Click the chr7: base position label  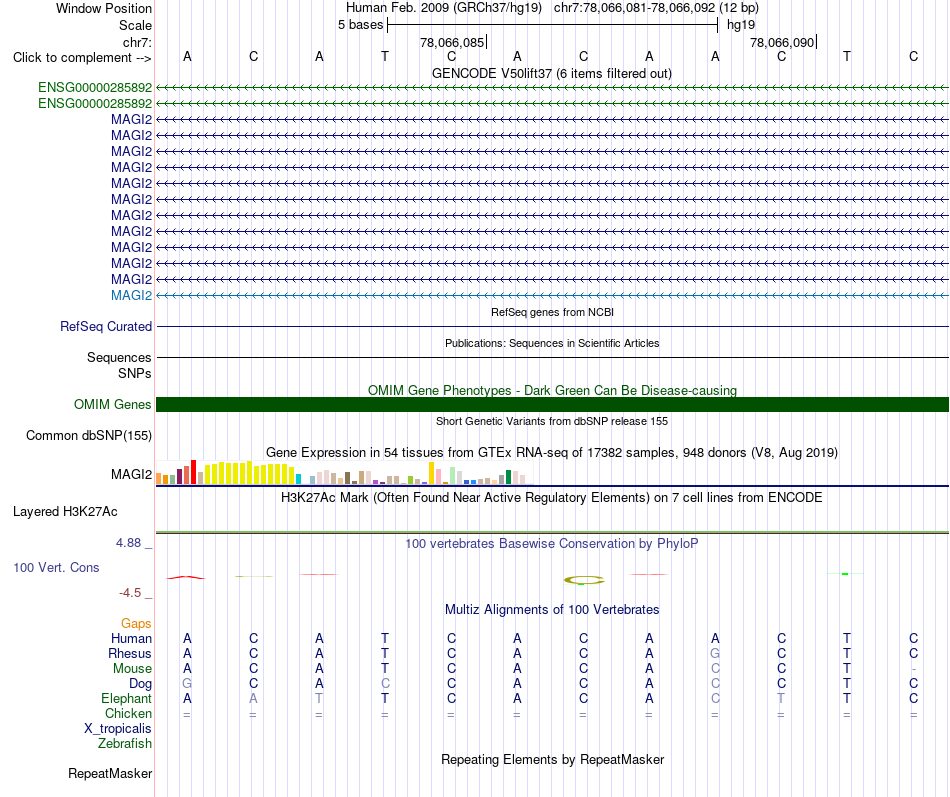137,42
